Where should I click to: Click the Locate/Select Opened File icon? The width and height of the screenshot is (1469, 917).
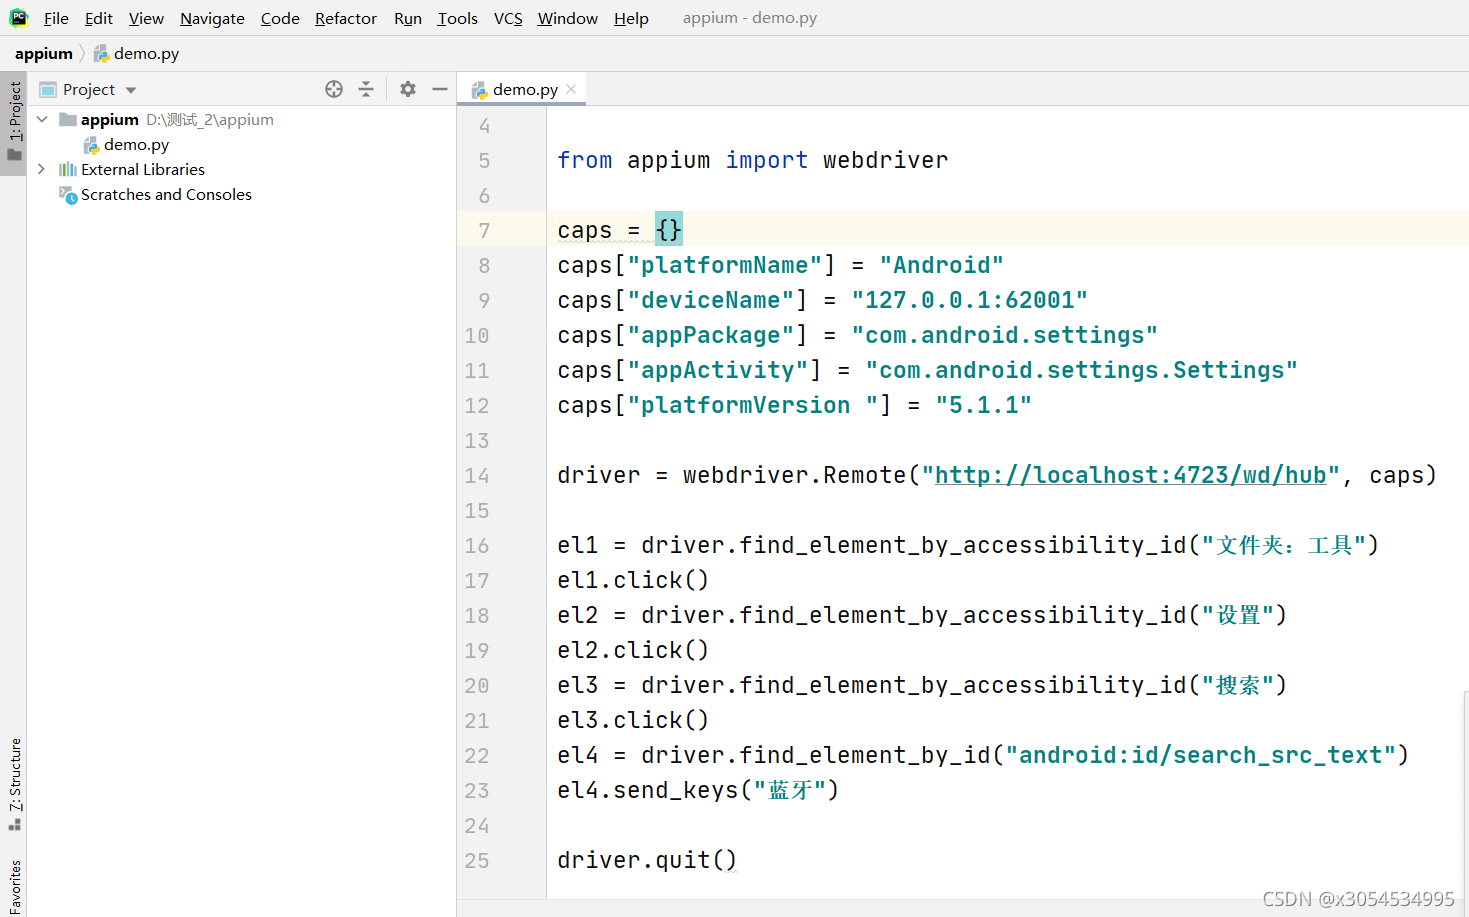(334, 89)
